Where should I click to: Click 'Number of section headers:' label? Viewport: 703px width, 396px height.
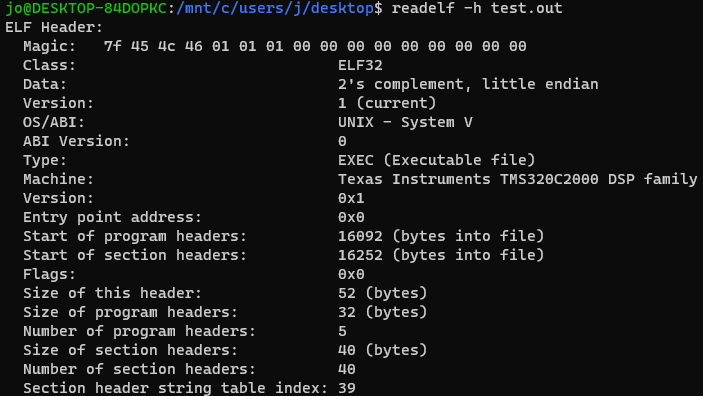[139, 369]
